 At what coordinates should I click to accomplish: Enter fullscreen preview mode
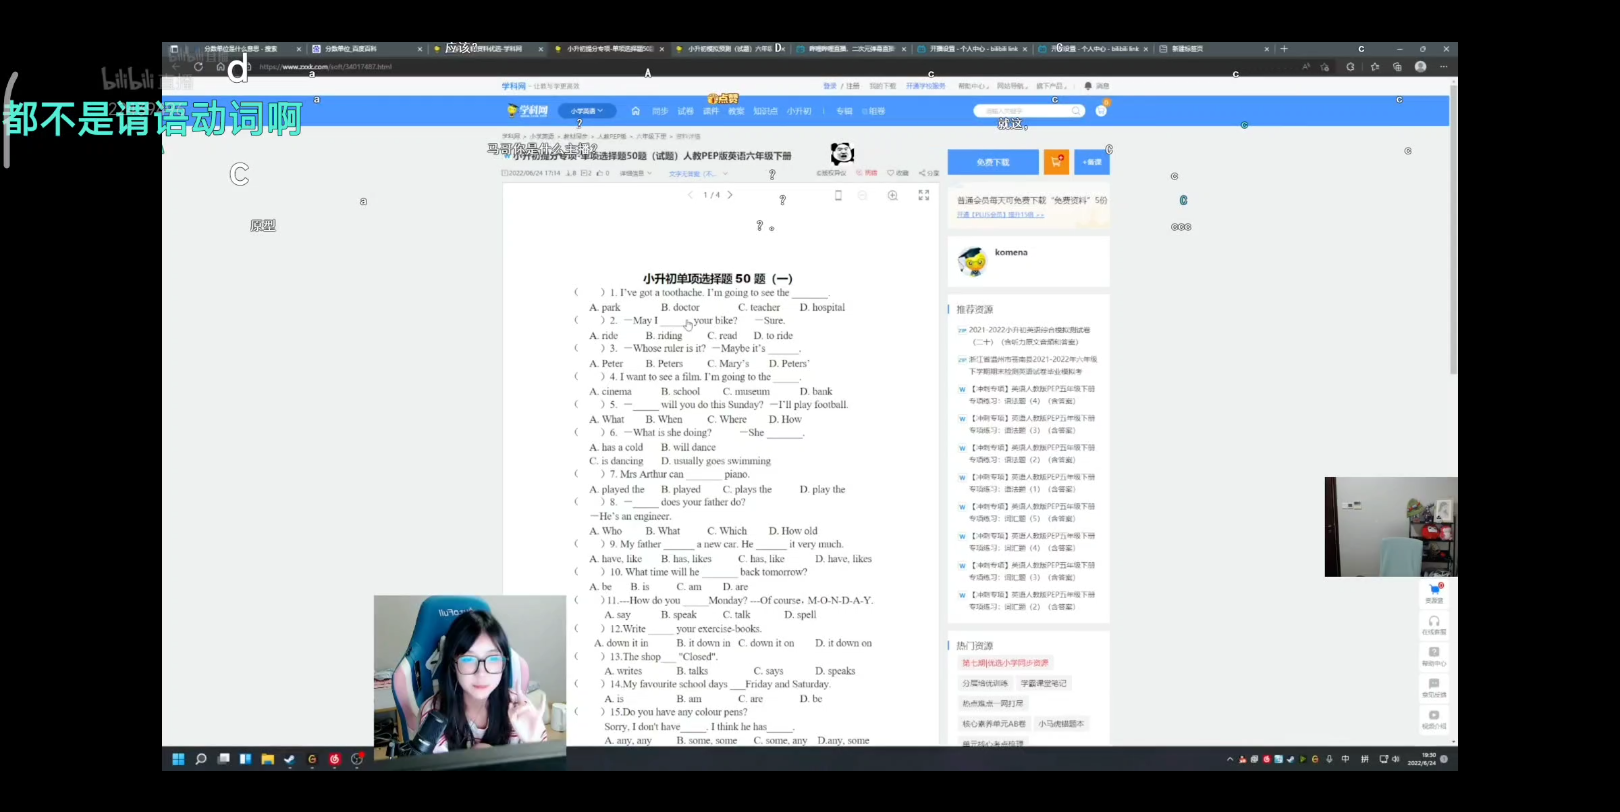pyautogui.click(x=923, y=195)
